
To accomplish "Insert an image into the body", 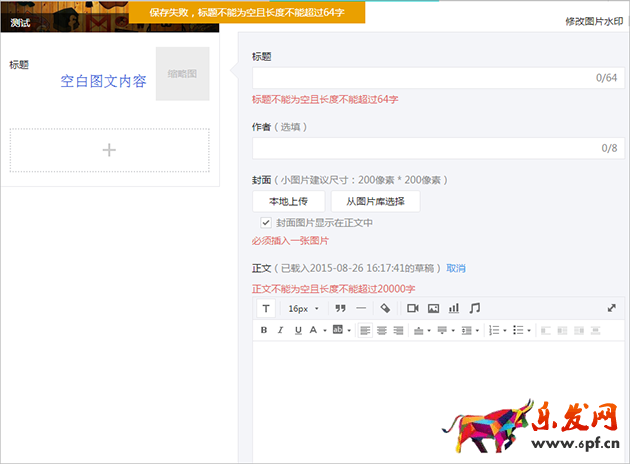I will 434,308.
